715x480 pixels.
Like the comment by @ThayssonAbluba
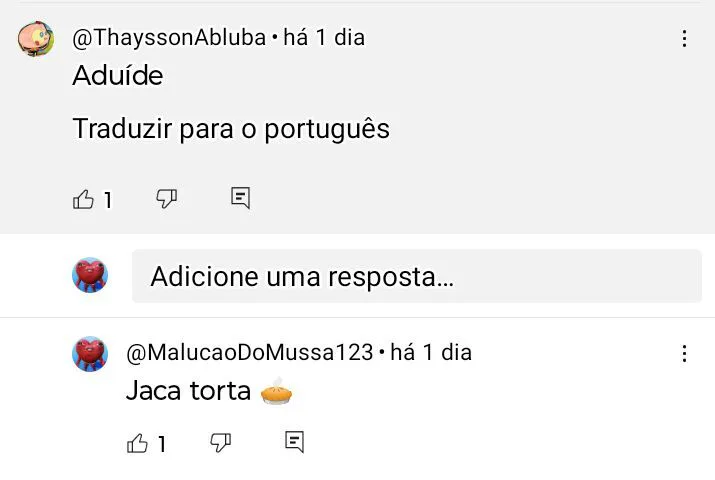coord(84,199)
